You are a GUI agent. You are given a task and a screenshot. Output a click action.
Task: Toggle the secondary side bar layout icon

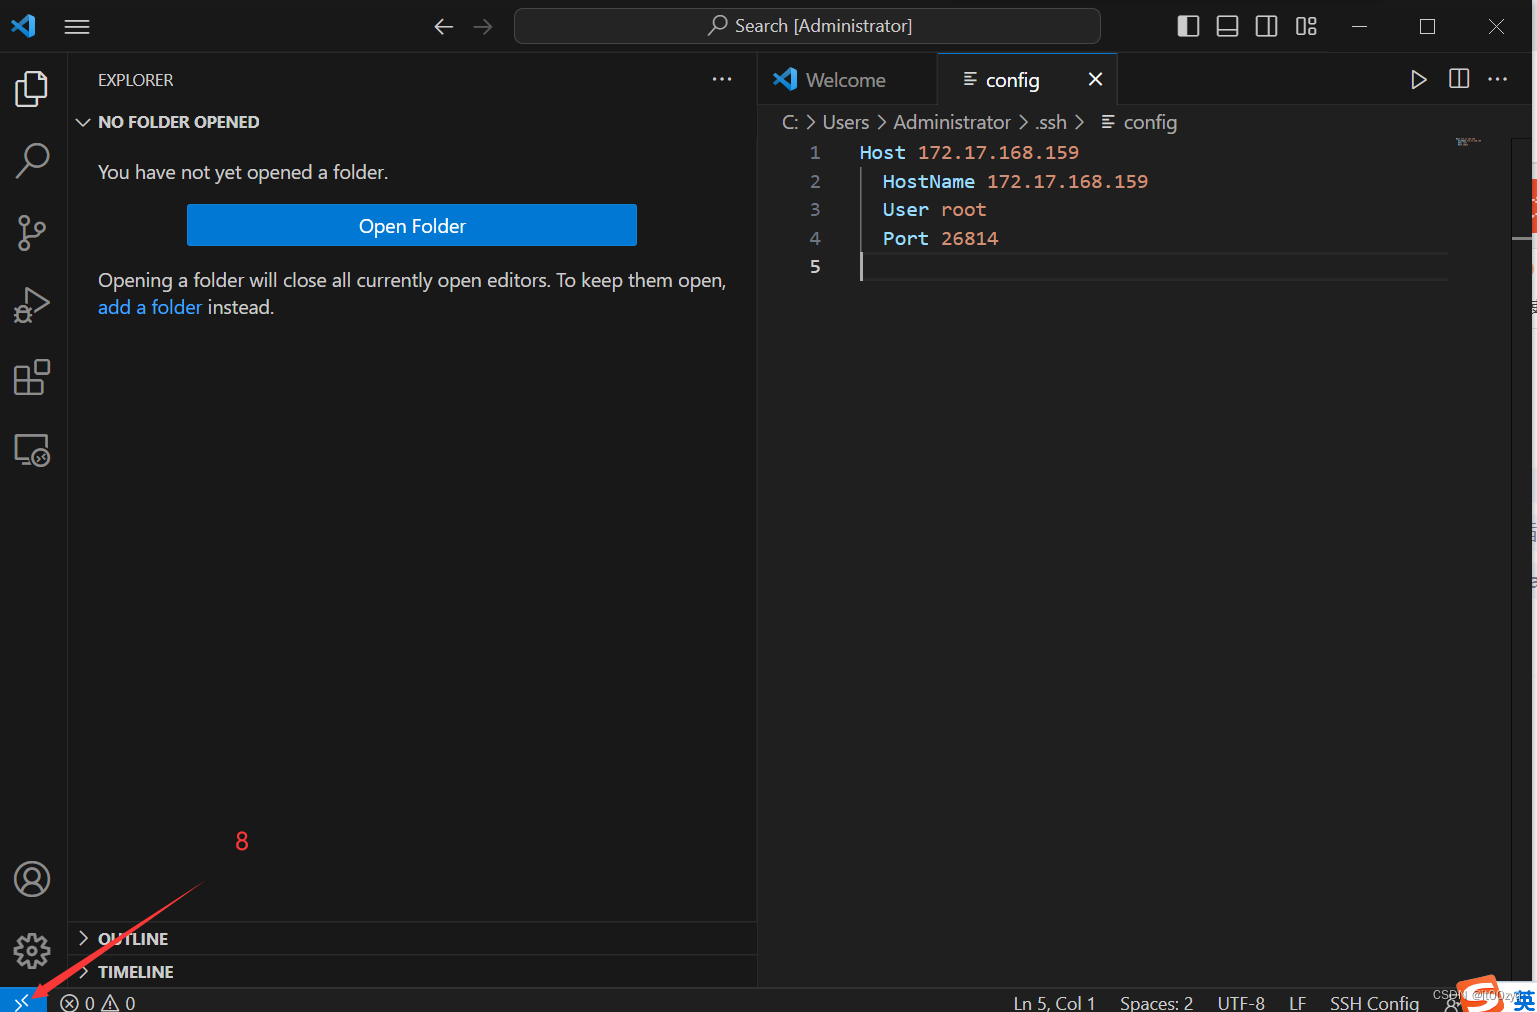1266,26
